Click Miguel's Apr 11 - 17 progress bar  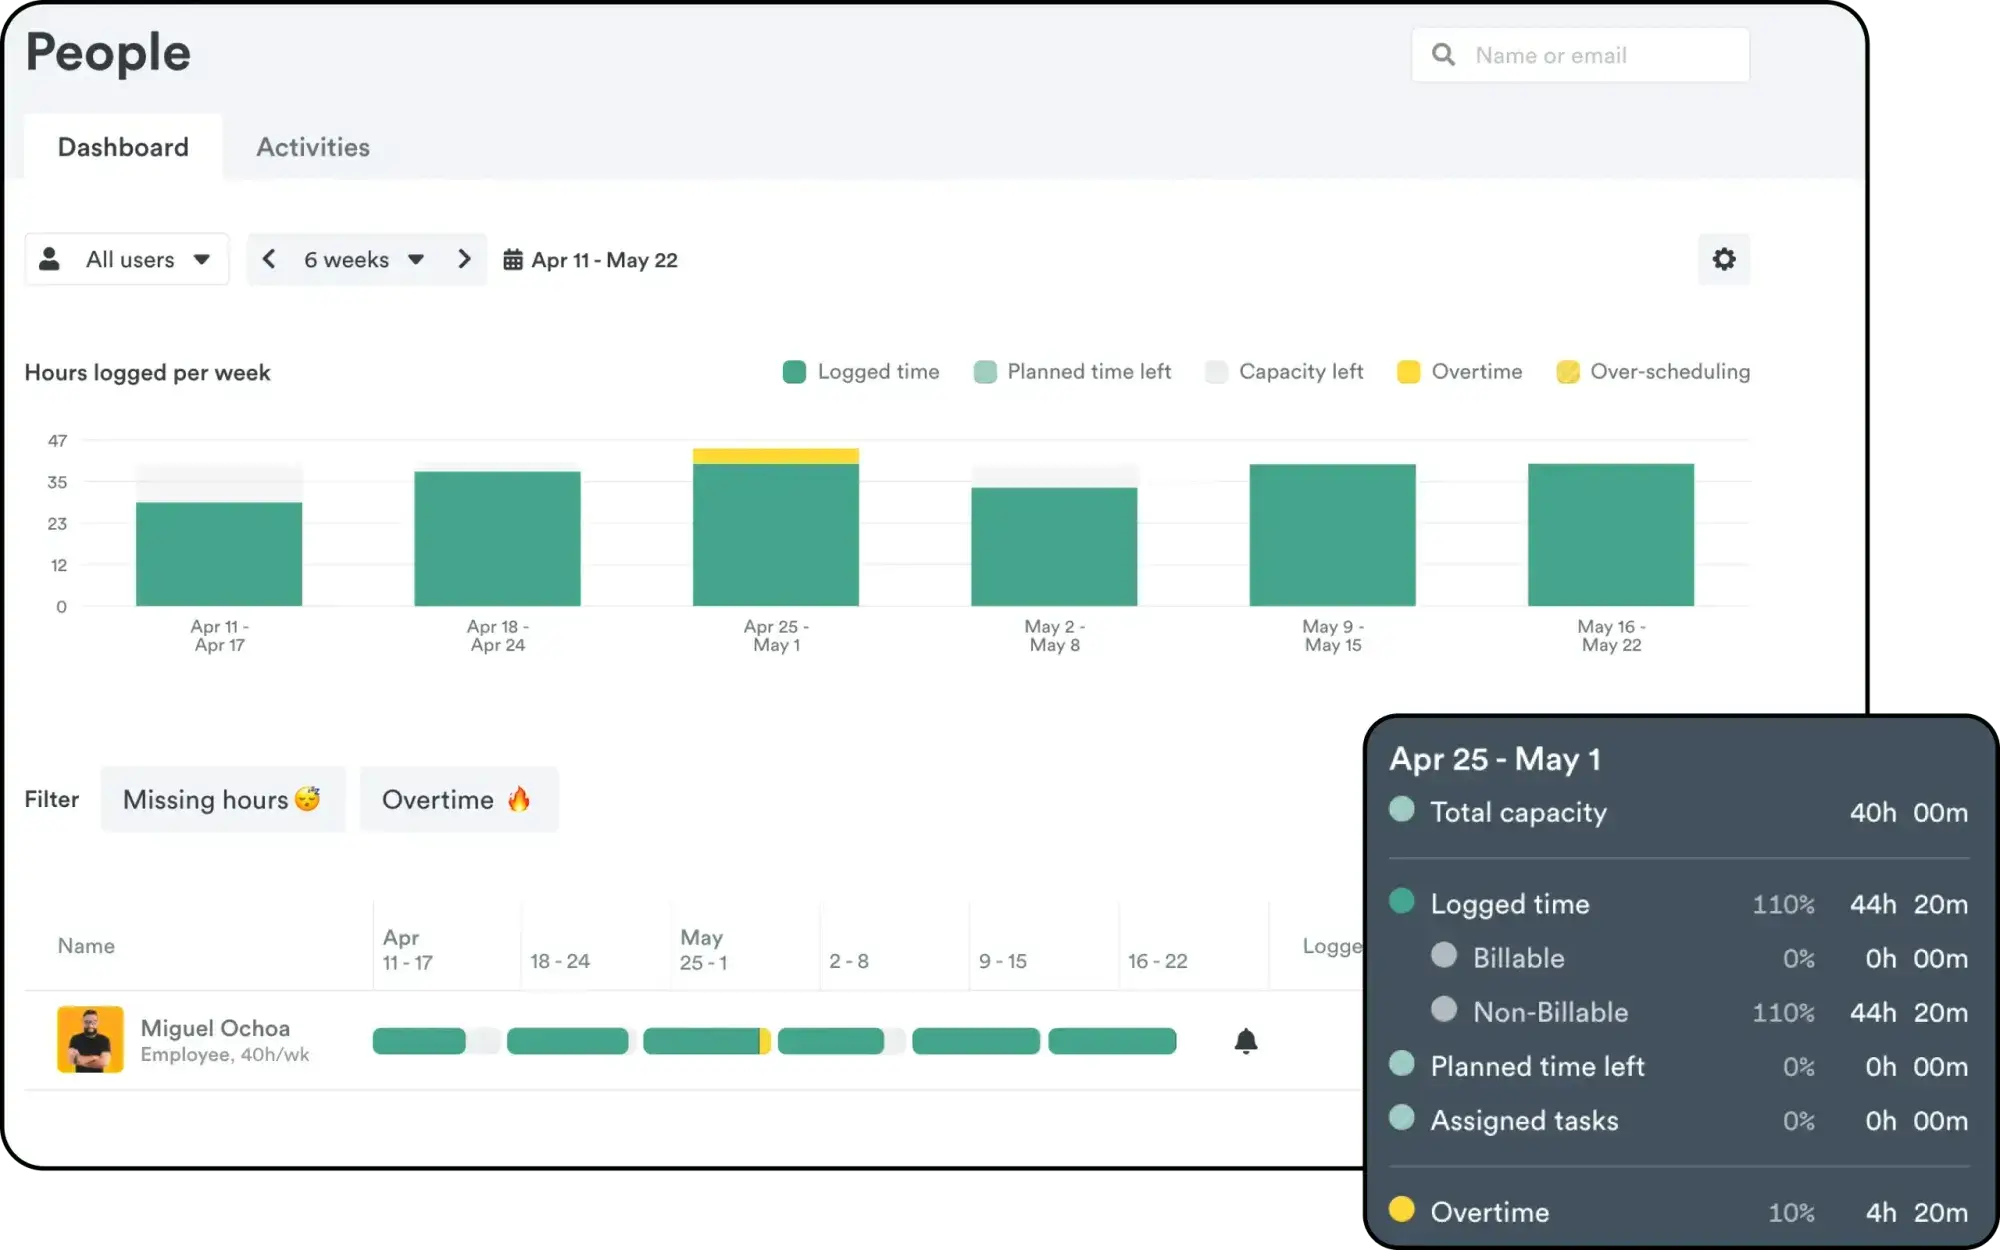[436, 1041]
